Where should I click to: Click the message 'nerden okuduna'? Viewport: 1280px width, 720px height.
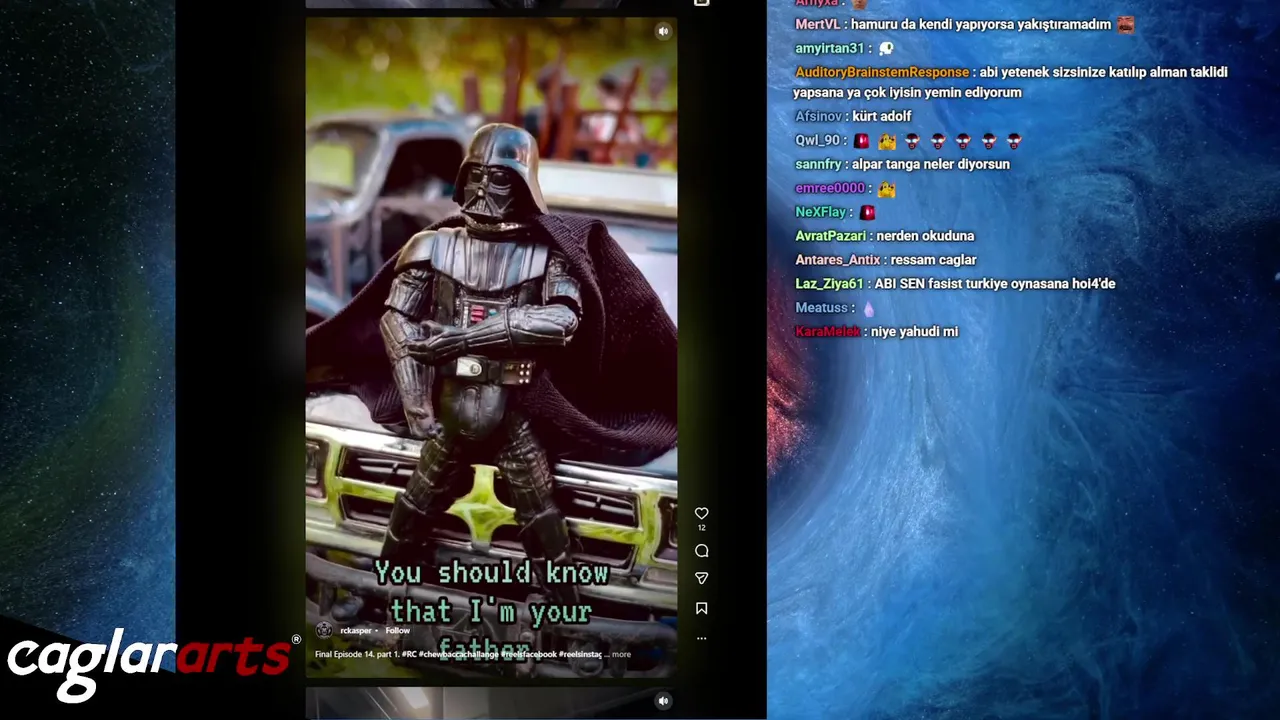925,236
